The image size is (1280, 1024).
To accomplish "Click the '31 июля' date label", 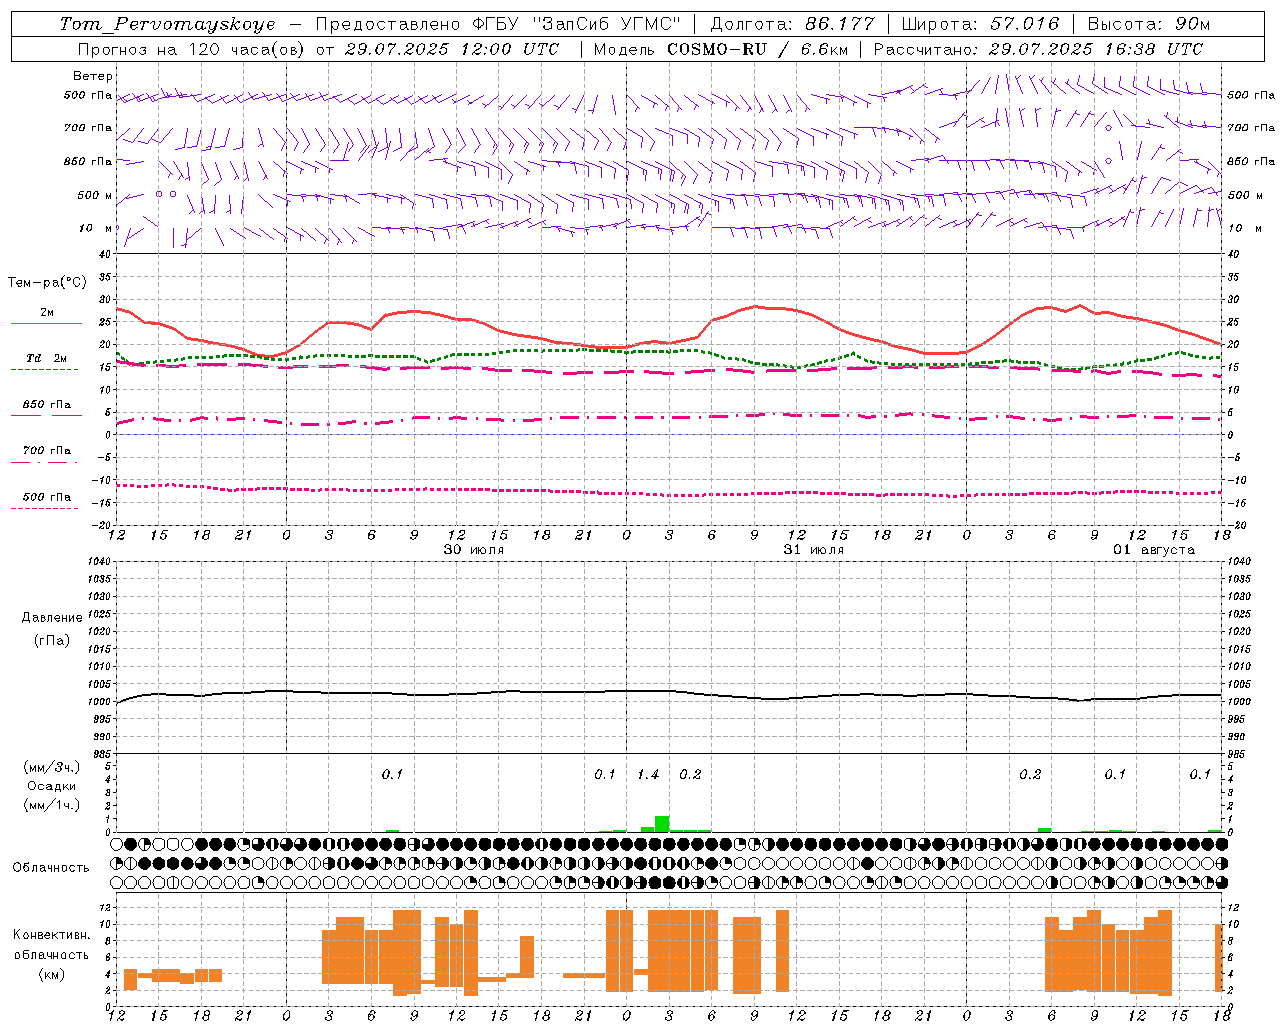I will (813, 550).
